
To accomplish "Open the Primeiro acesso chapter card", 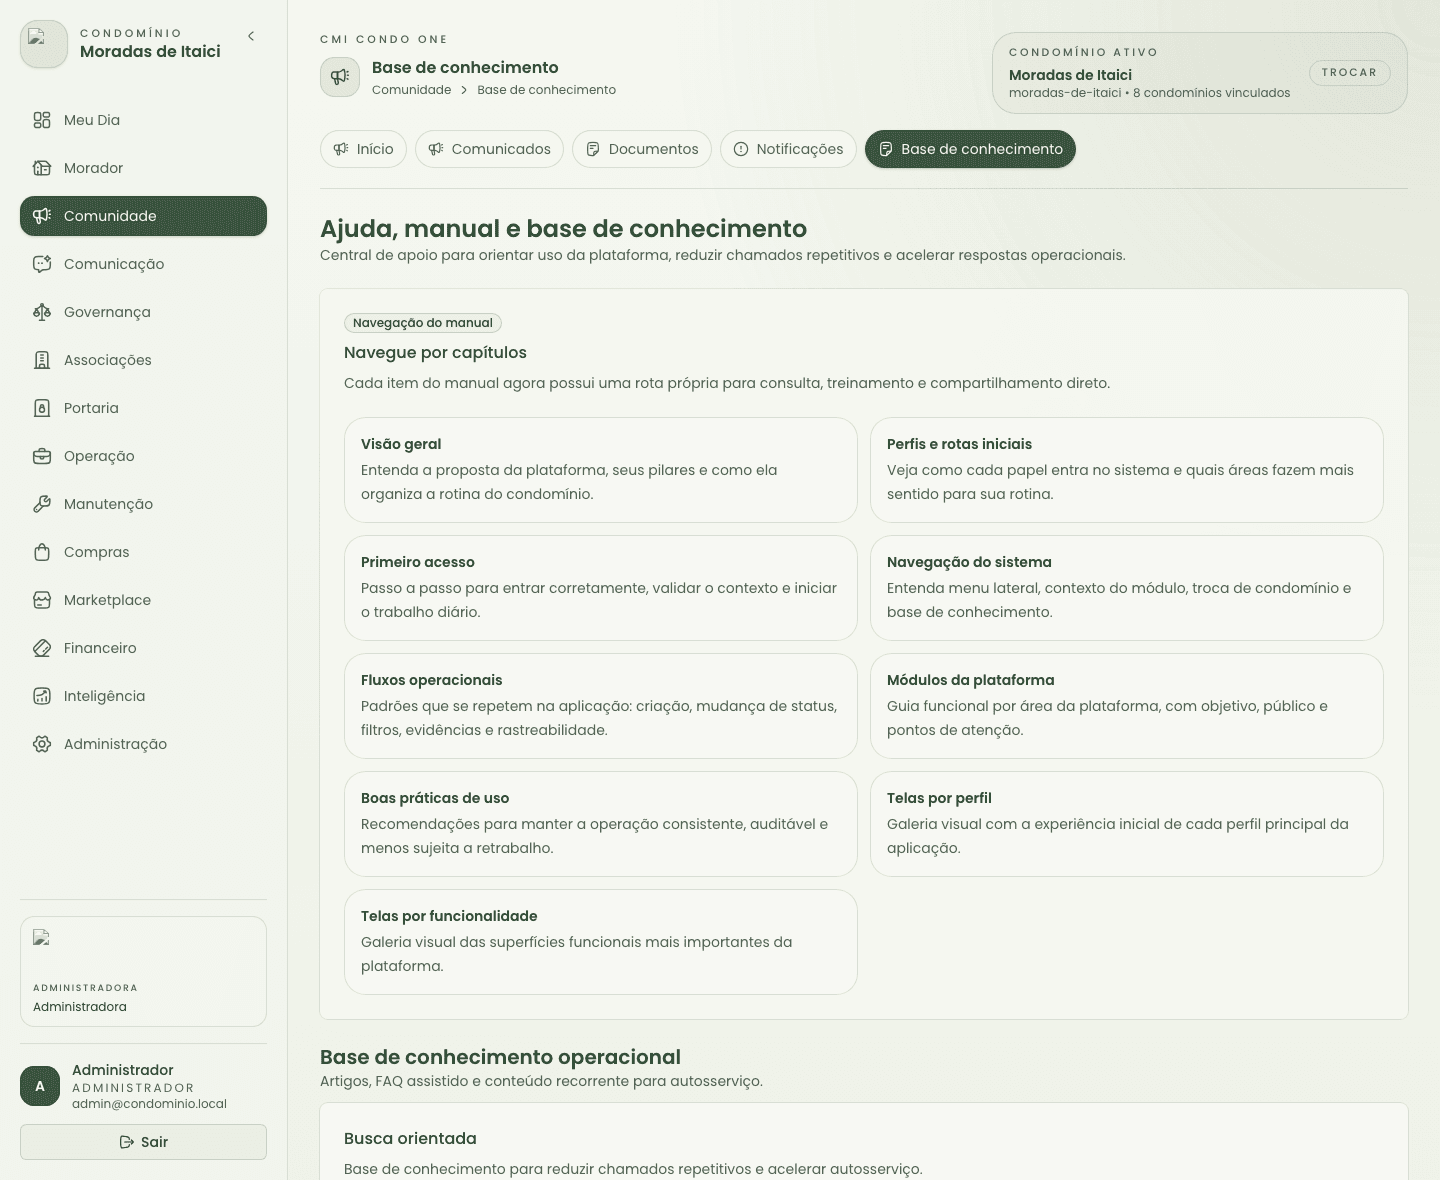I will point(601,588).
